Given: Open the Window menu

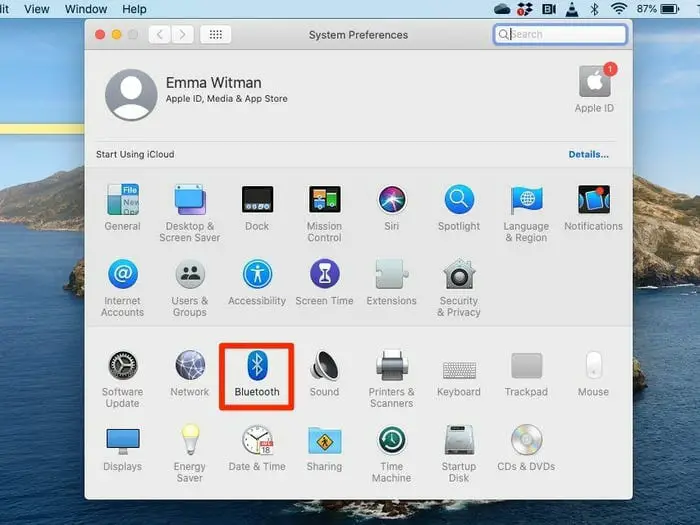Looking at the screenshot, I should (x=86, y=9).
